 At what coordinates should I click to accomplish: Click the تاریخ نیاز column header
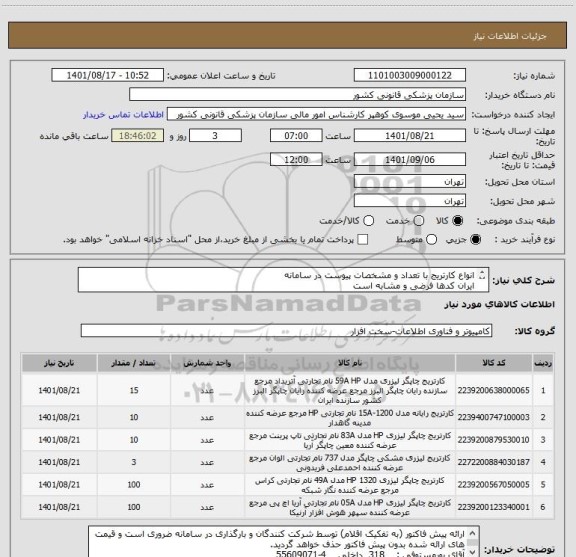click(59, 363)
